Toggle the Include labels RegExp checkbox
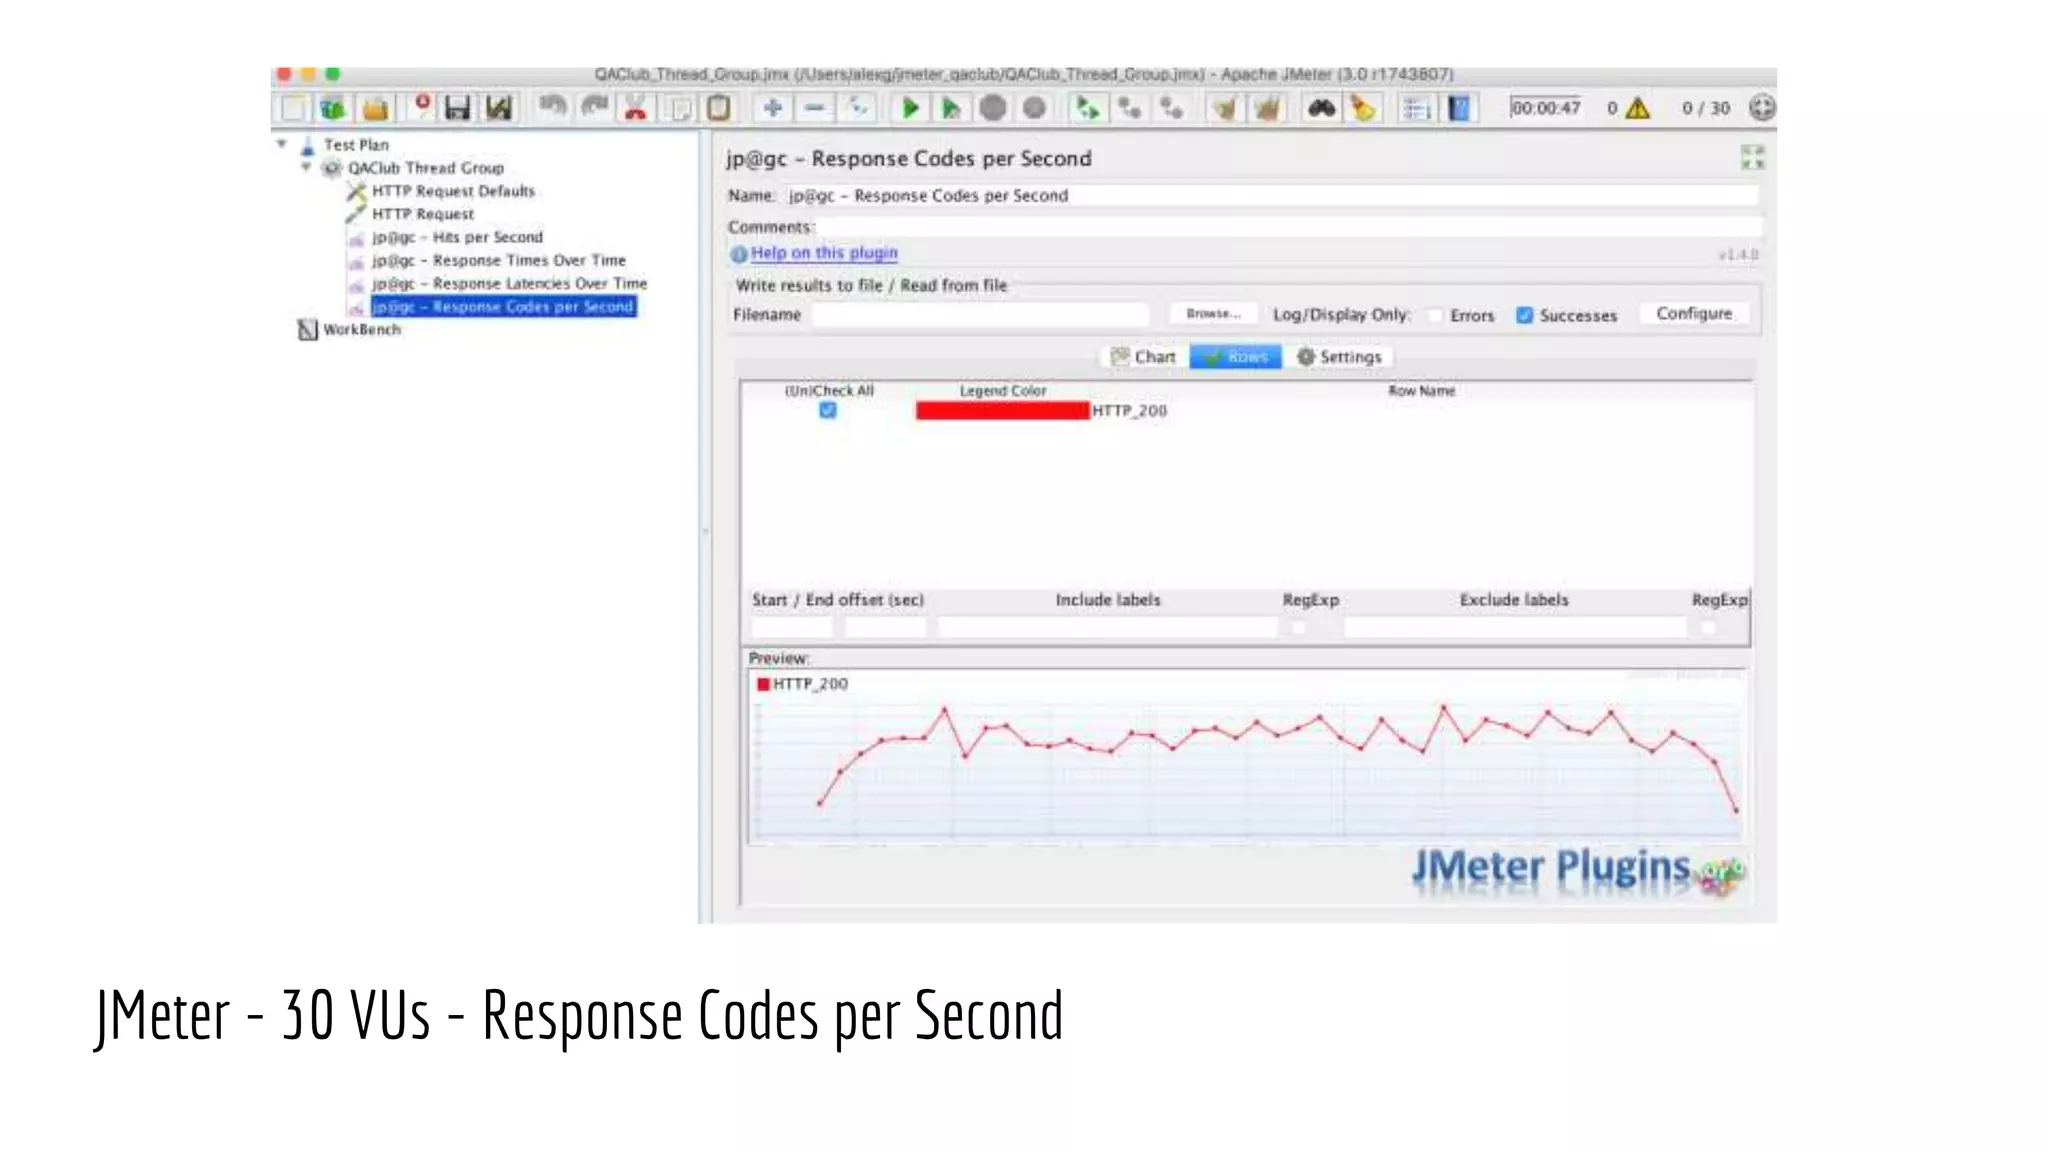 click(x=1299, y=628)
